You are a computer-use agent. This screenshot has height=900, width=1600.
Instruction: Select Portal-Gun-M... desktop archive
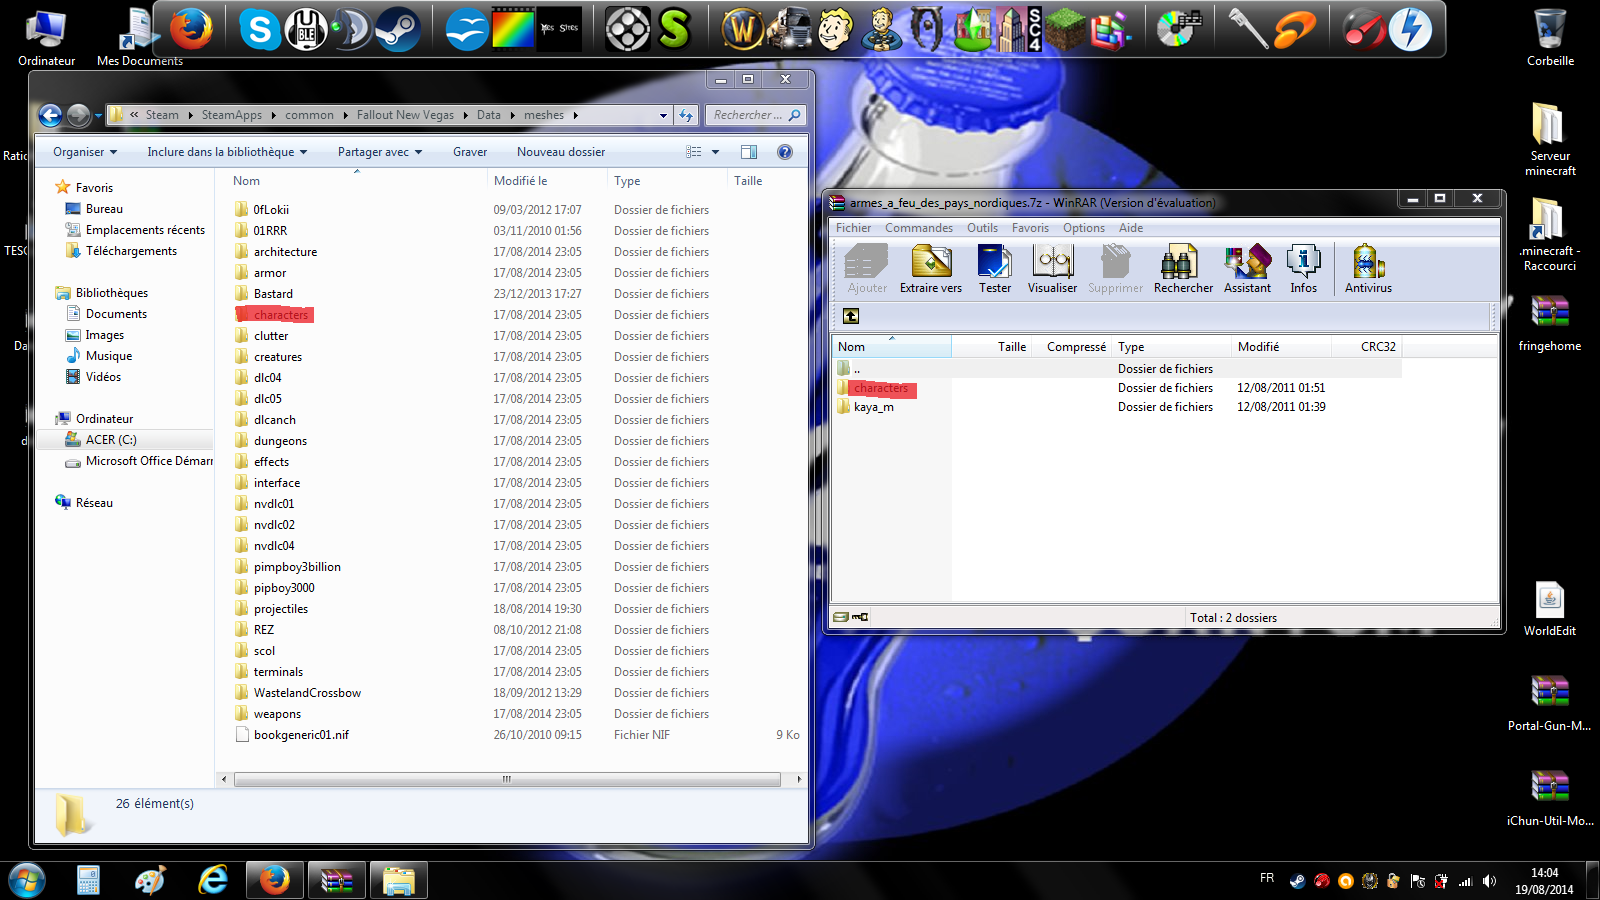(x=1550, y=703)
